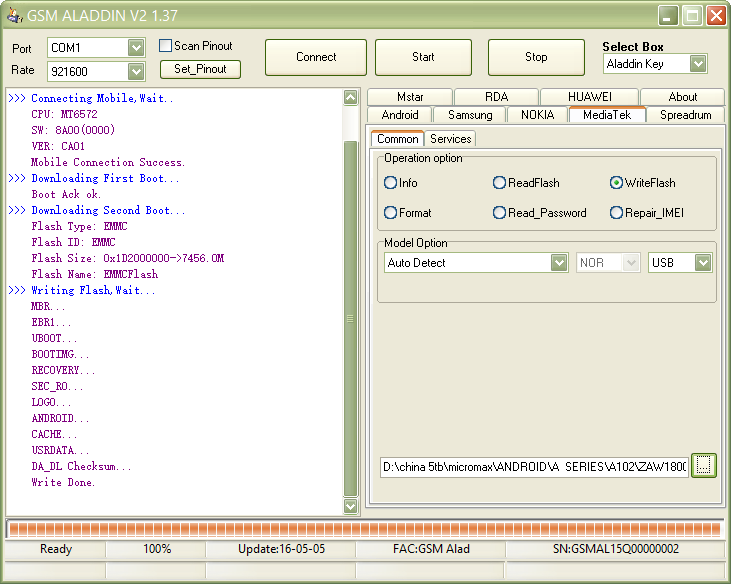Click the GSM Aladdin app icon in title bar

tap(14, 15)
